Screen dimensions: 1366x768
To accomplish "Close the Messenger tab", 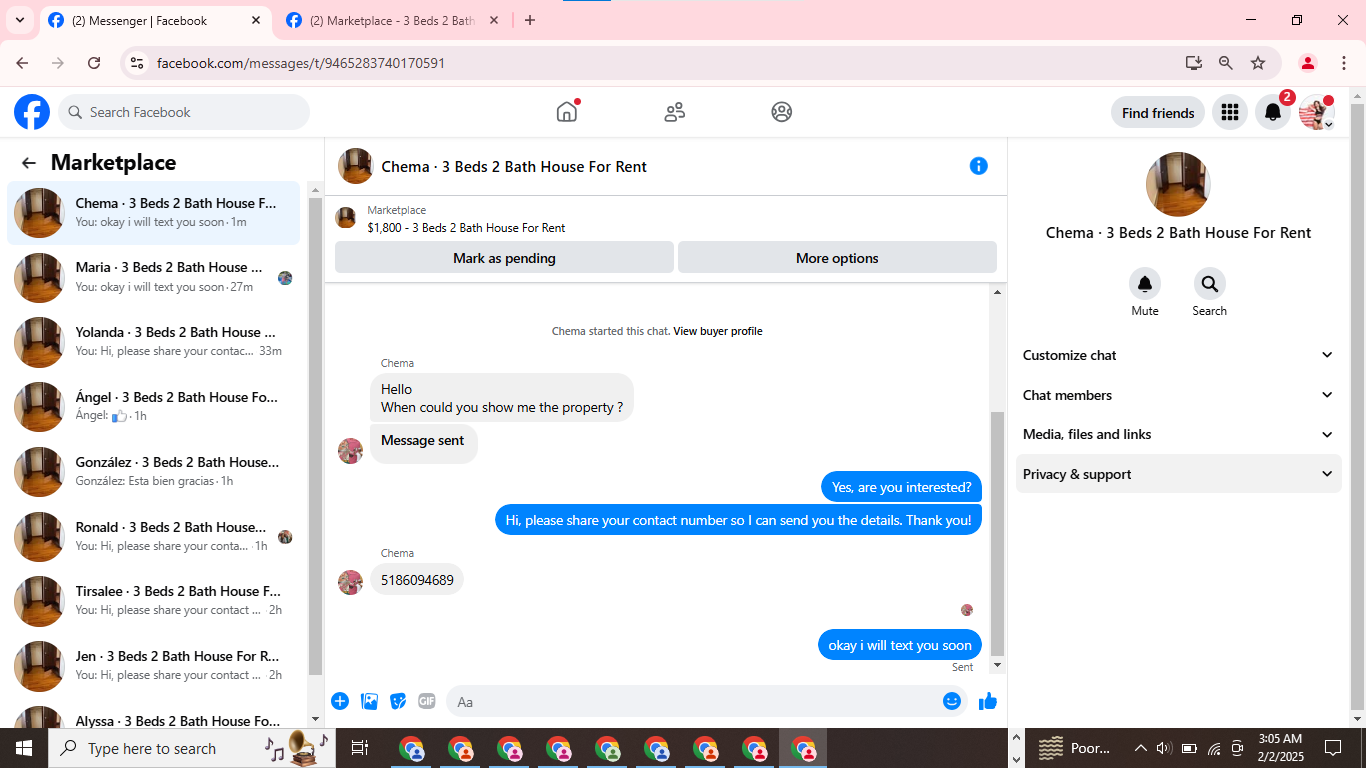I will (256, 20).
